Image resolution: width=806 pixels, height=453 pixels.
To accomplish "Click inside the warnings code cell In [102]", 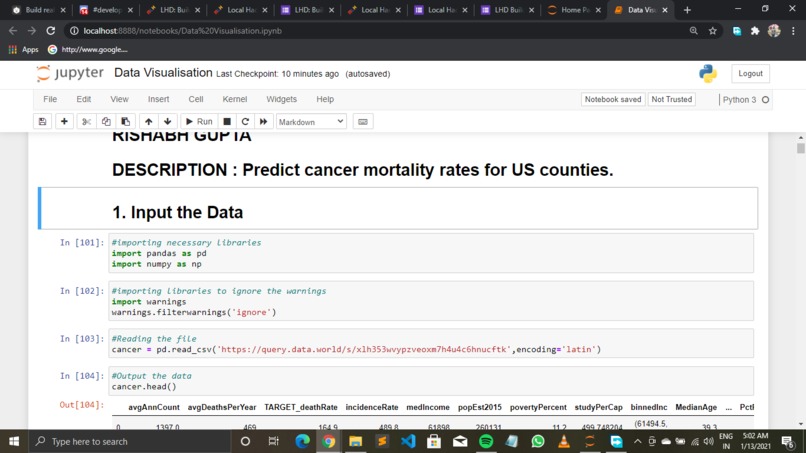I will tap(431, 301).
